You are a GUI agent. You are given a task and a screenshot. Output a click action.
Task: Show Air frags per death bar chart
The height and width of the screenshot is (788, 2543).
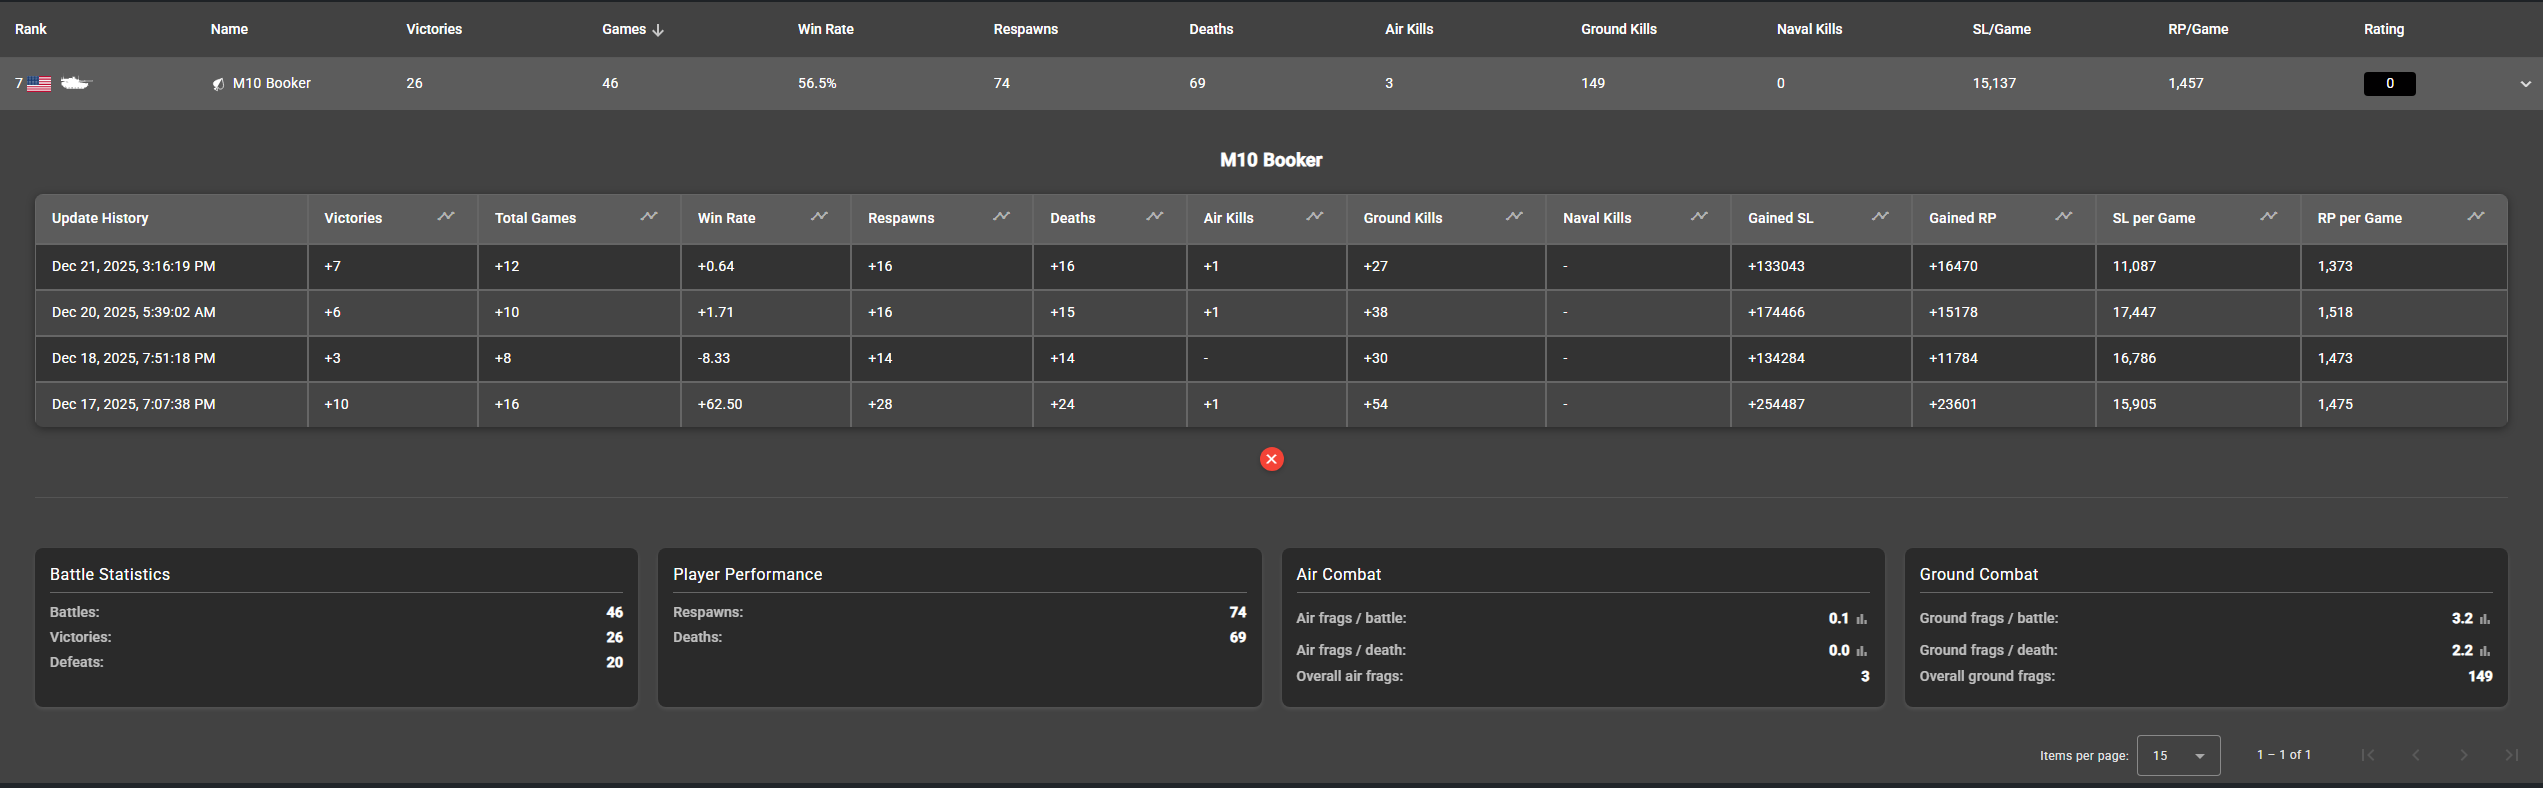(x=1861, y=651)
